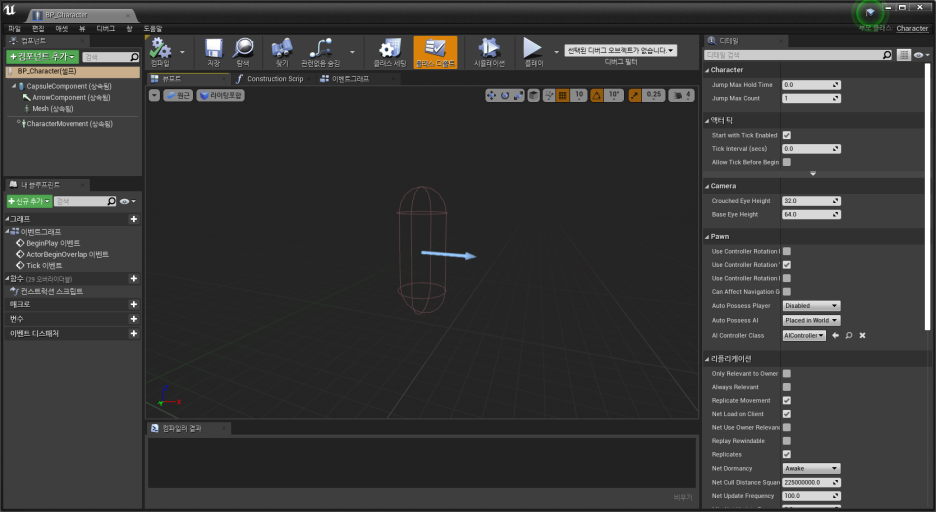Open the Edit (편집) menu
The width and height of the screenshot is (936, 512).
(x=38, y=29)
